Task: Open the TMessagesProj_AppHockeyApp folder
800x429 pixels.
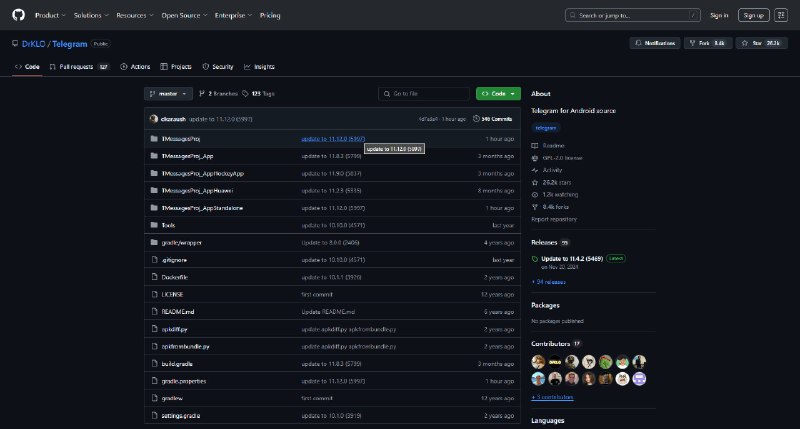Action: pos(203,173)
